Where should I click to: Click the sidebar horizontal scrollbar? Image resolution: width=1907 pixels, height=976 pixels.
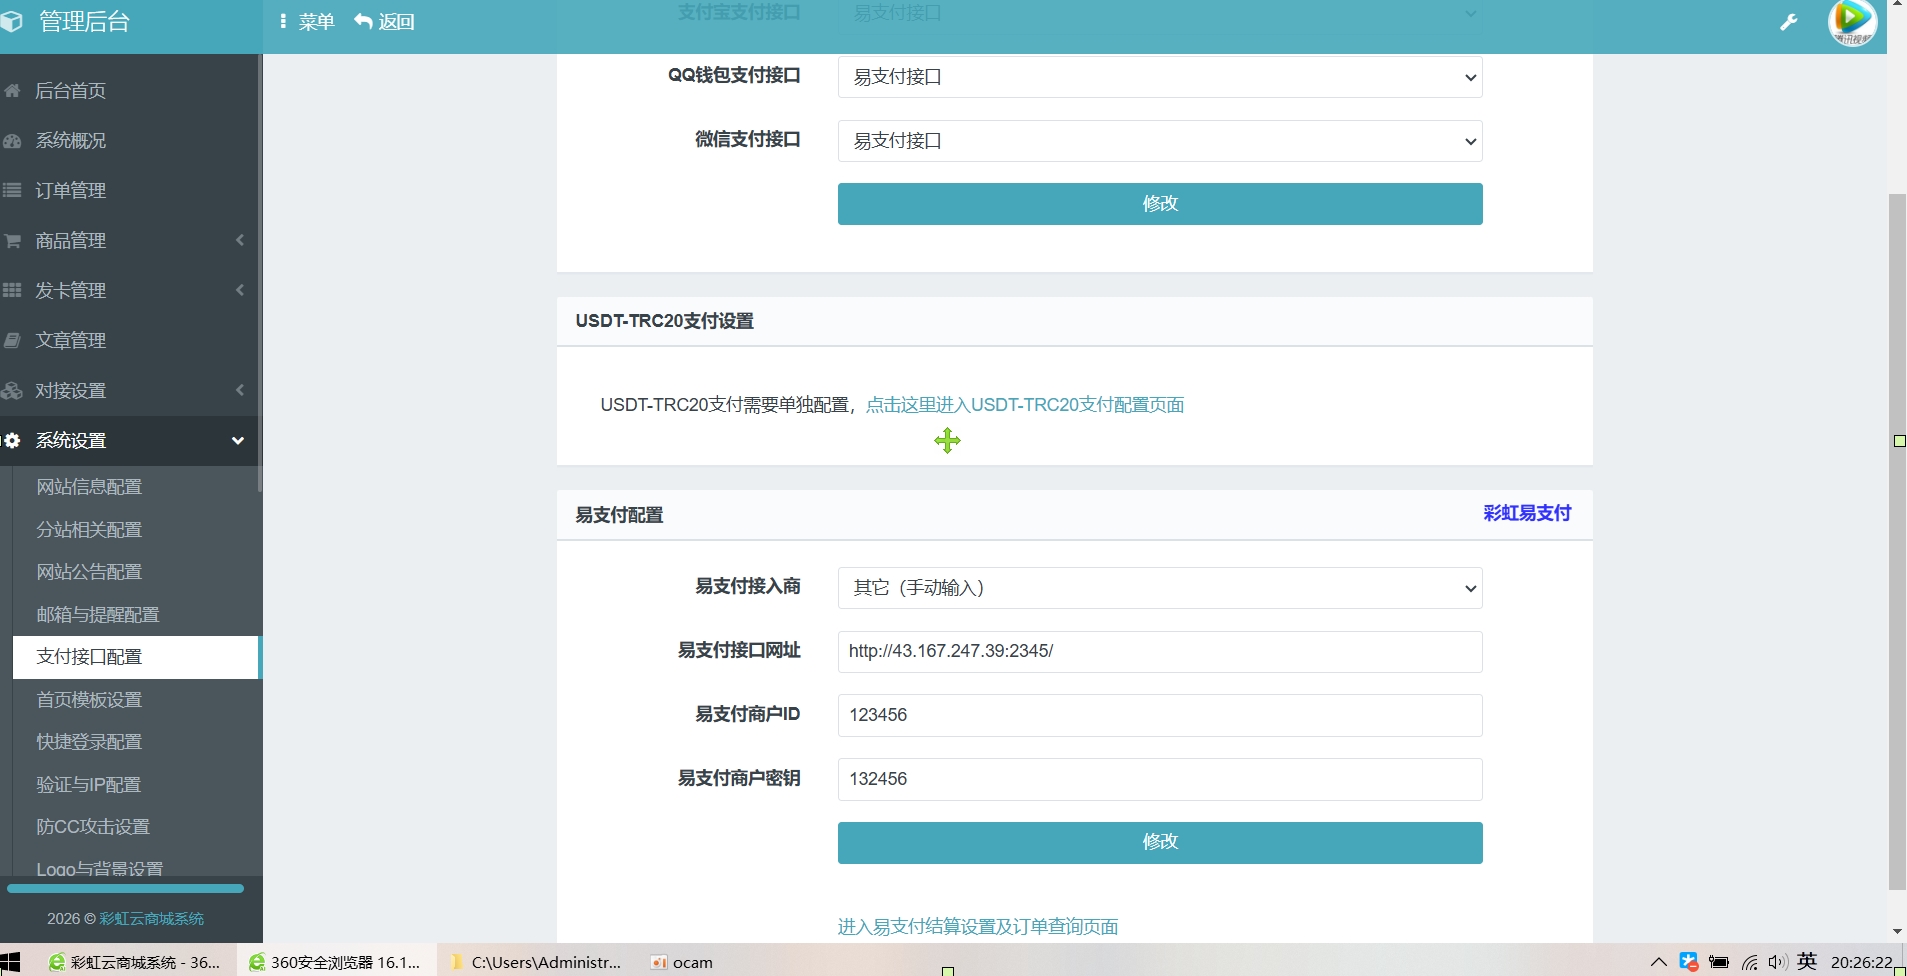[126, 888]
